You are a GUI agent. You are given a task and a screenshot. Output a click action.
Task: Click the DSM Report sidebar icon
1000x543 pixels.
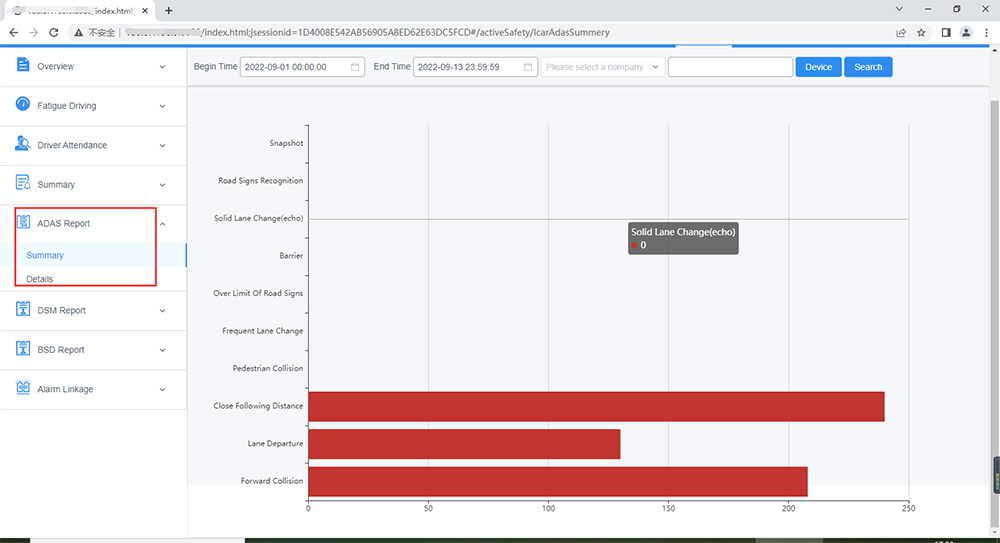tap(23, 309)
